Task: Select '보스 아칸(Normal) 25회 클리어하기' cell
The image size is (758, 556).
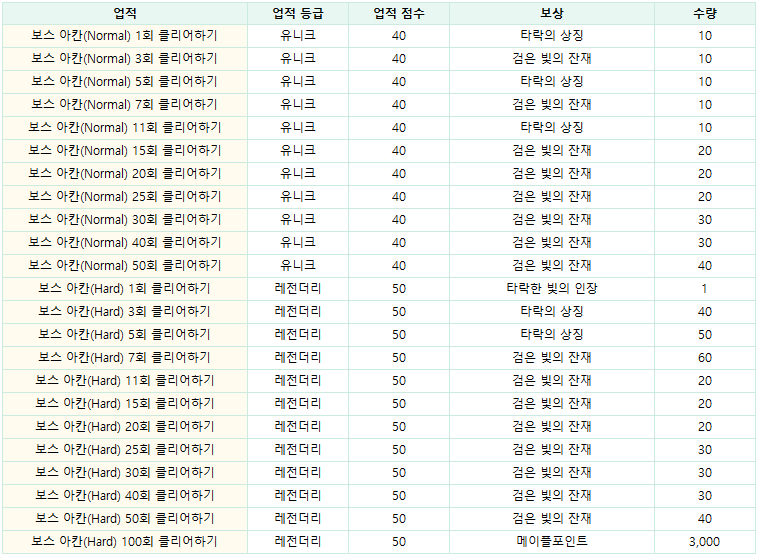Action: click(125, 196)
